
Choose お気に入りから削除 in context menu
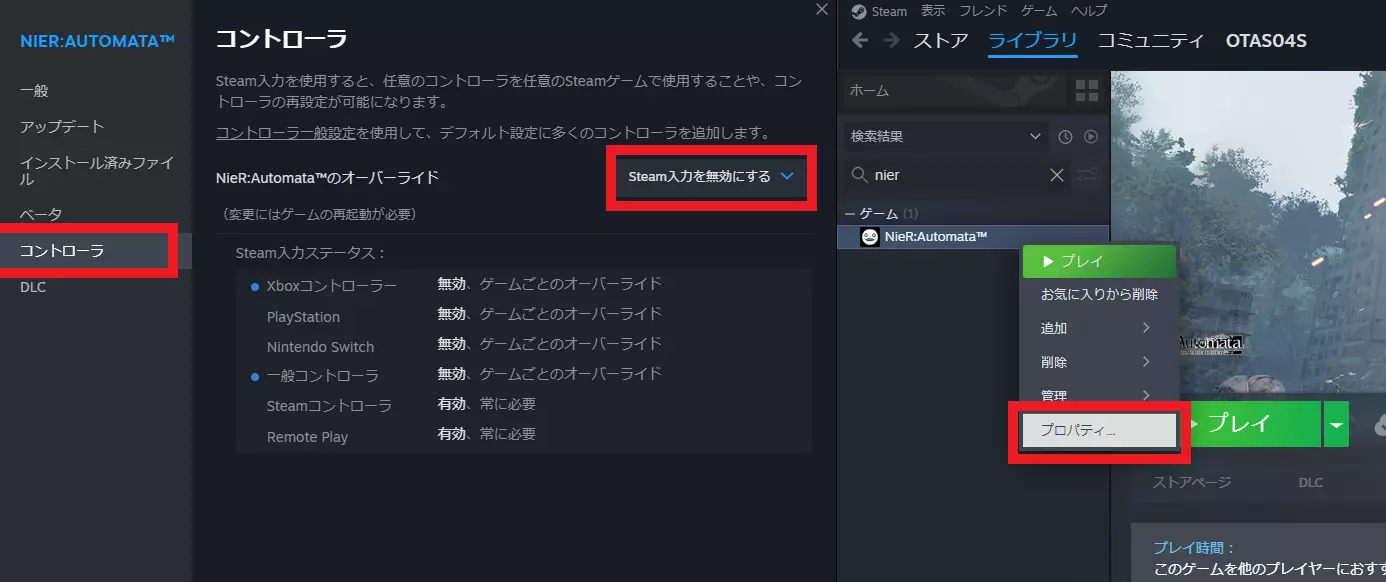1099,295
